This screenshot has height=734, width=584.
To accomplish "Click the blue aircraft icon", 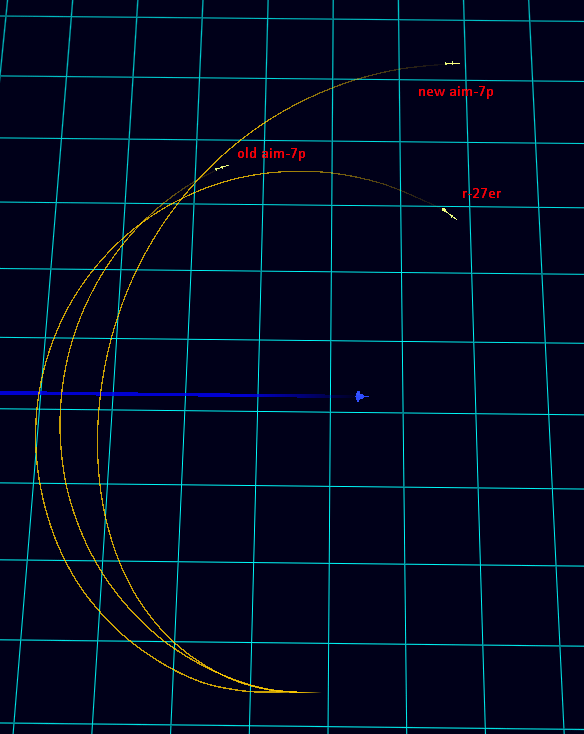I will tap(361, 396).
